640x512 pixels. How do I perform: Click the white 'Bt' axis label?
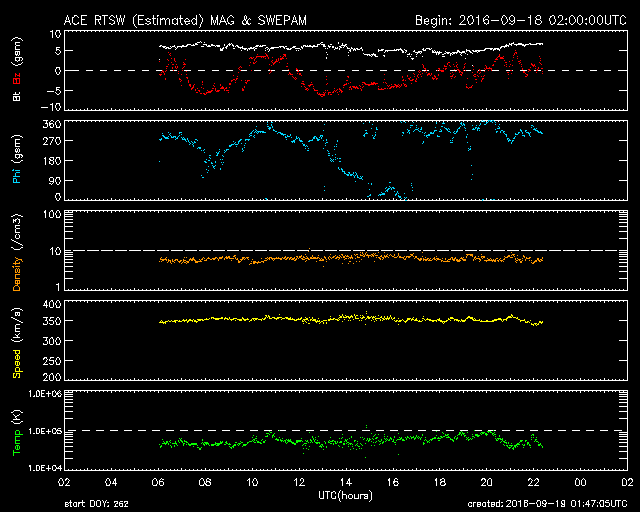click(17, 96)
